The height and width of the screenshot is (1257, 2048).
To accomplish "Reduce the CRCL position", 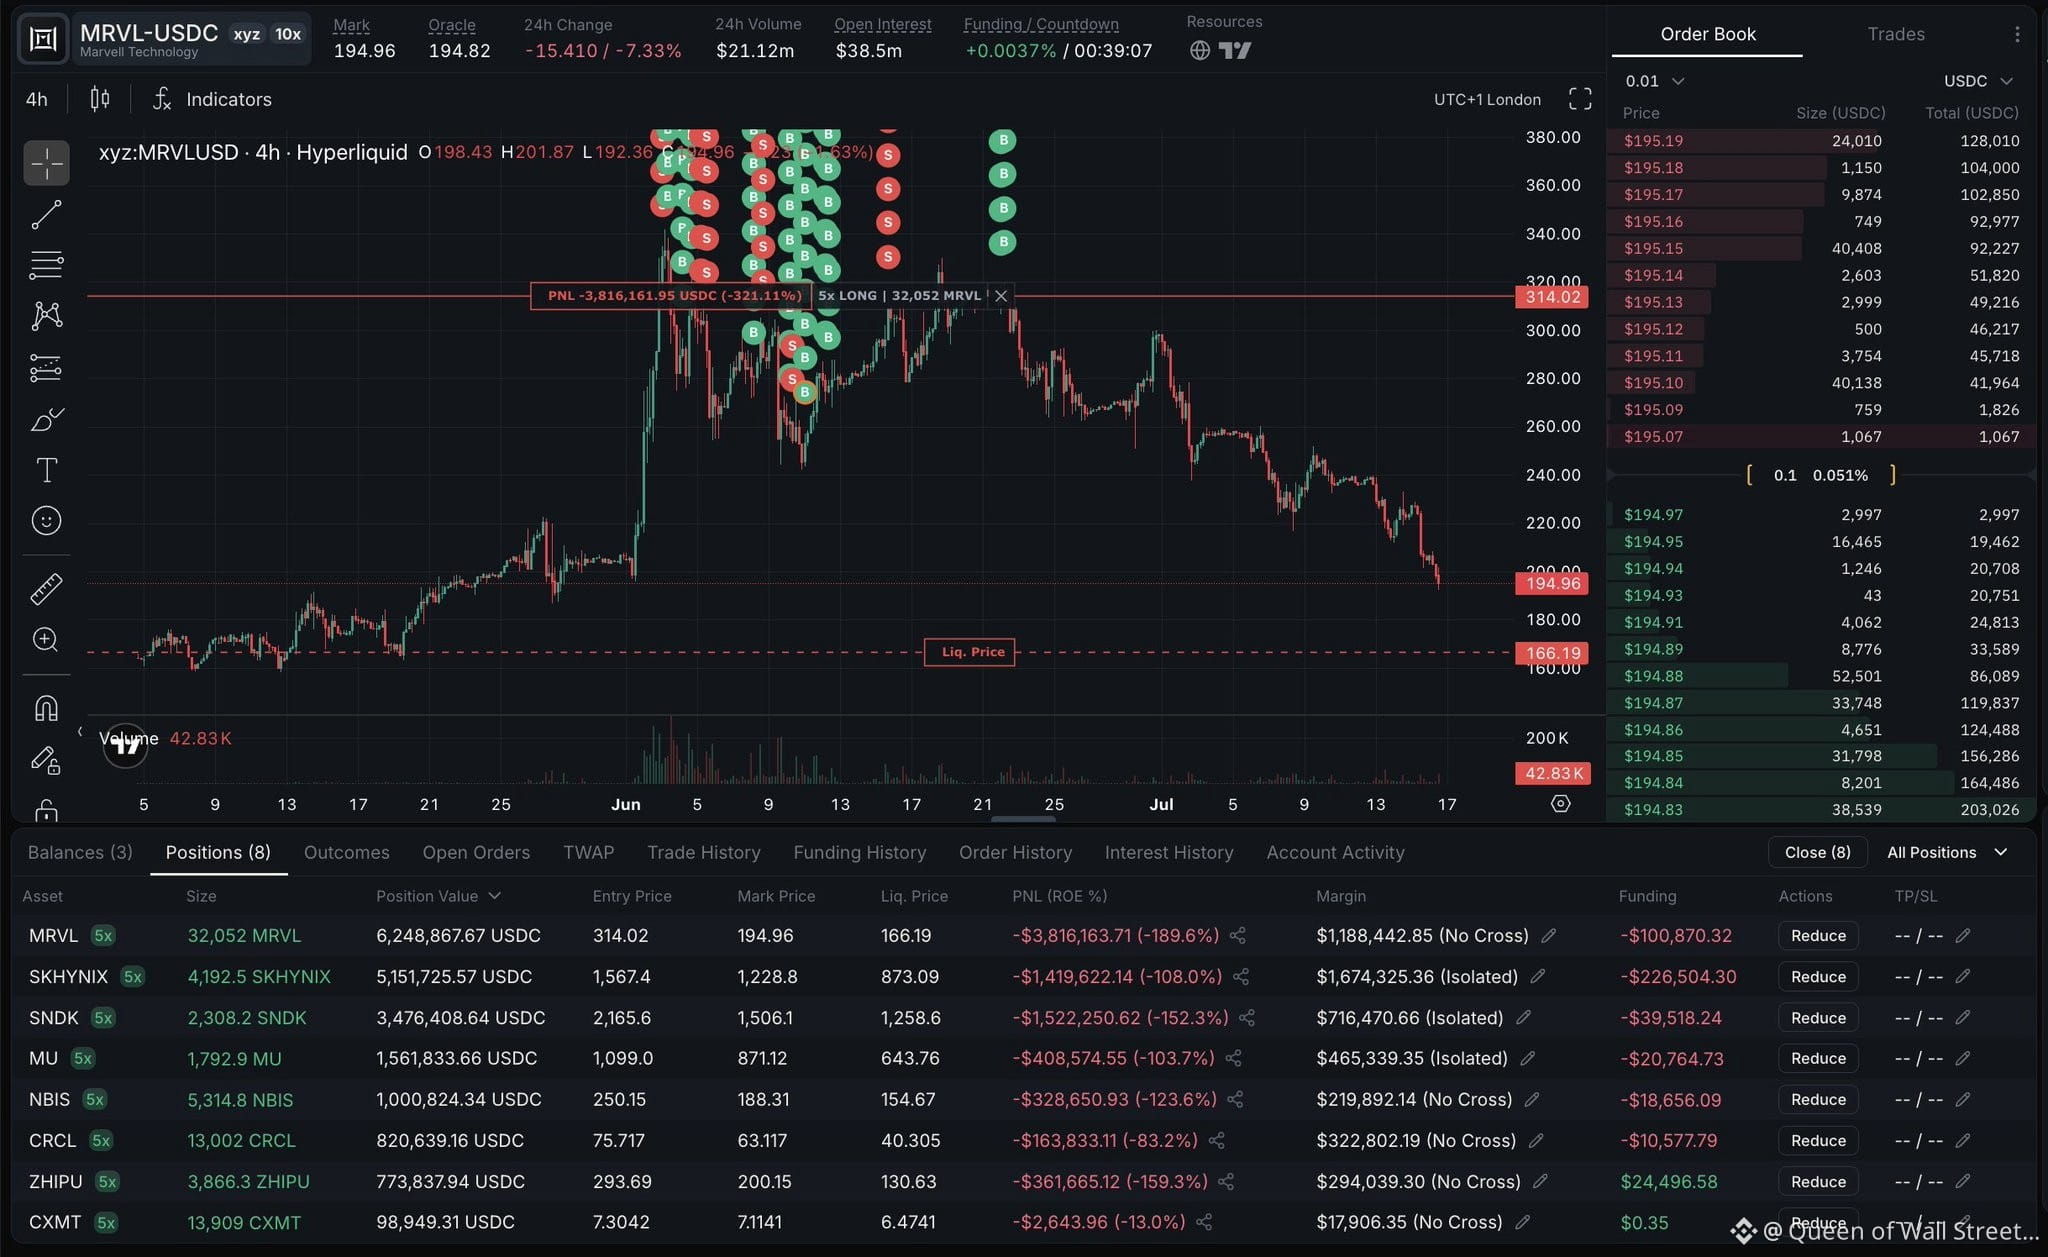I will [1818, 1141].
